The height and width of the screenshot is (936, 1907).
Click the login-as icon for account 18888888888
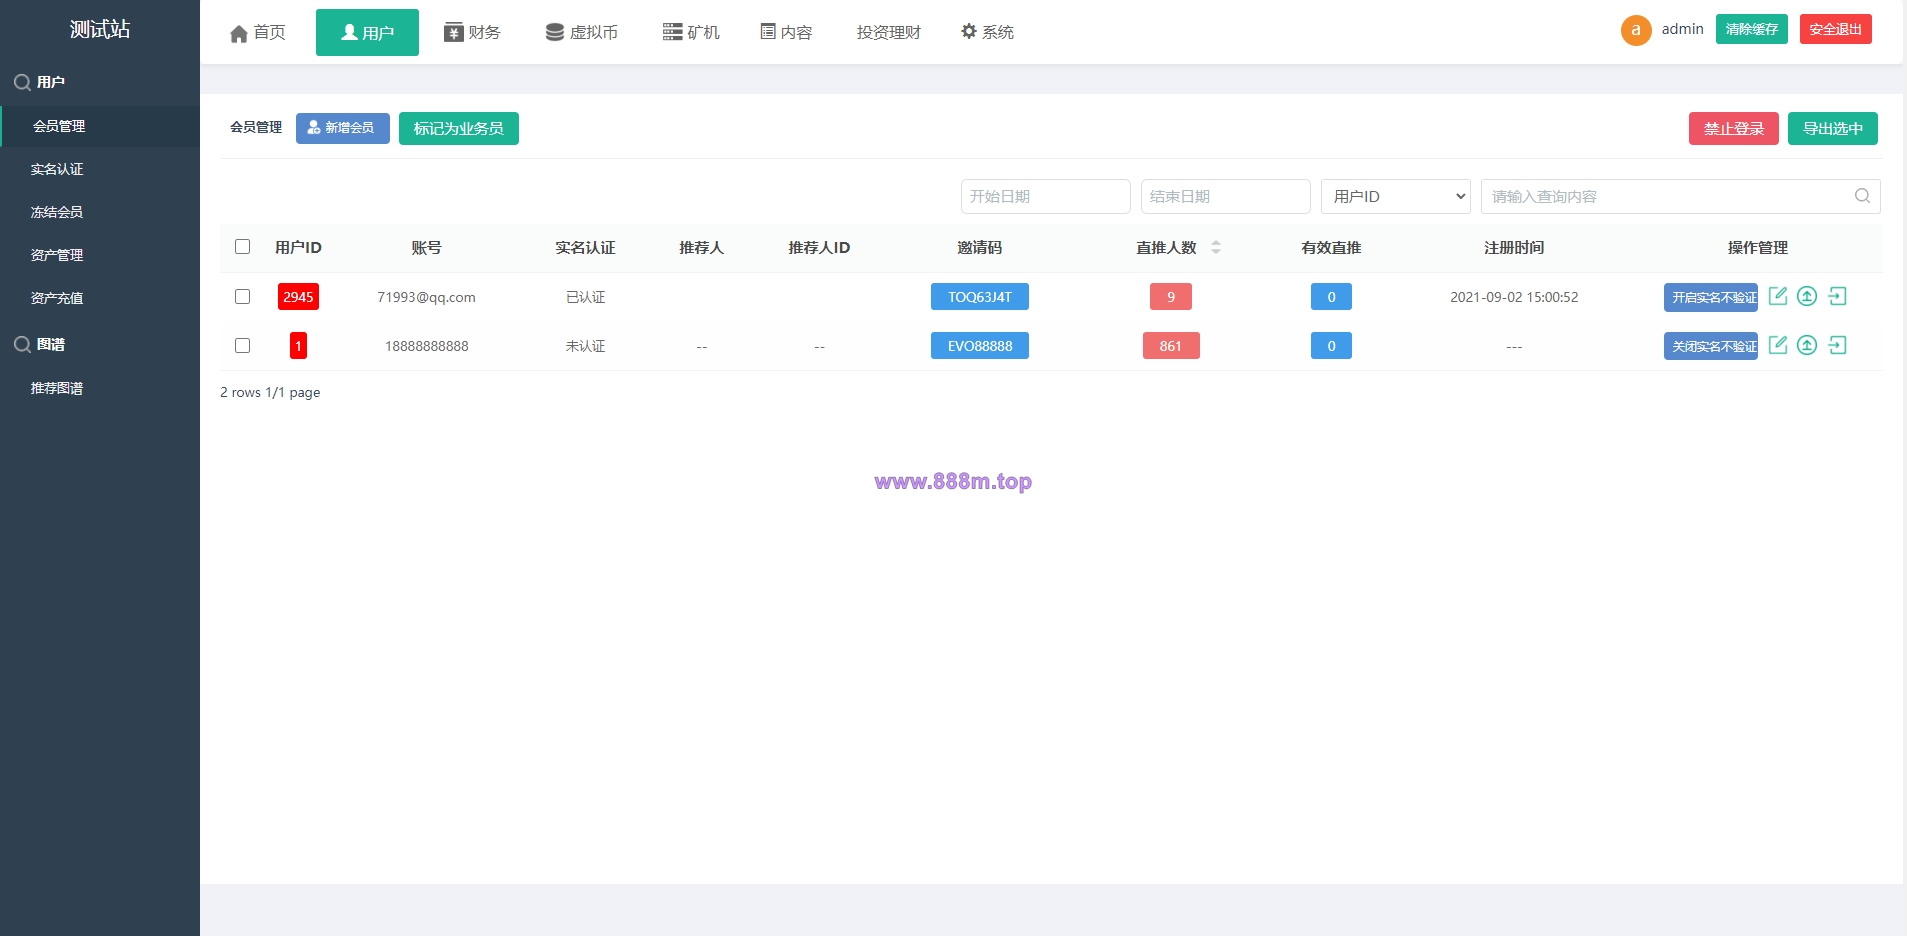tap(1837, 345)
